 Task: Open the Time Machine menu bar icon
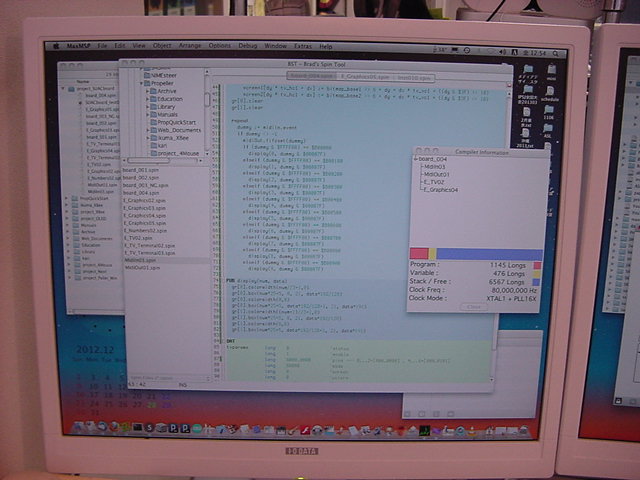click(x=467, y=50)
